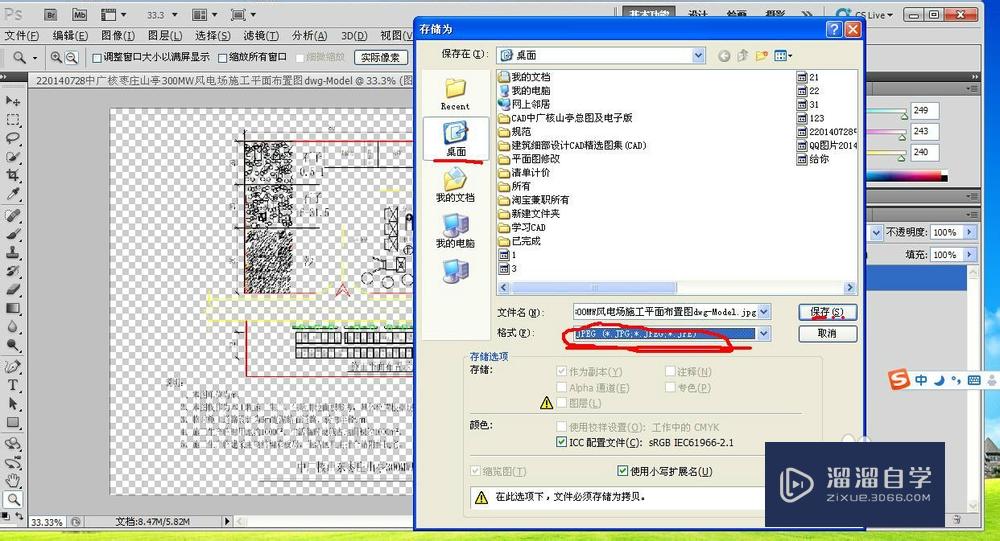Expand the 文件名 dropdown arrow
This screenshot has height=541, width=1000.
[x=763, y=312]
